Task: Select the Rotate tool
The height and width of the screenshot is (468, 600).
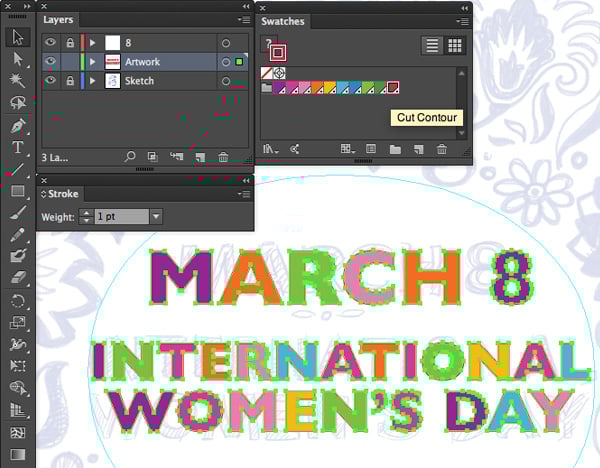Action: click(18, 301)
